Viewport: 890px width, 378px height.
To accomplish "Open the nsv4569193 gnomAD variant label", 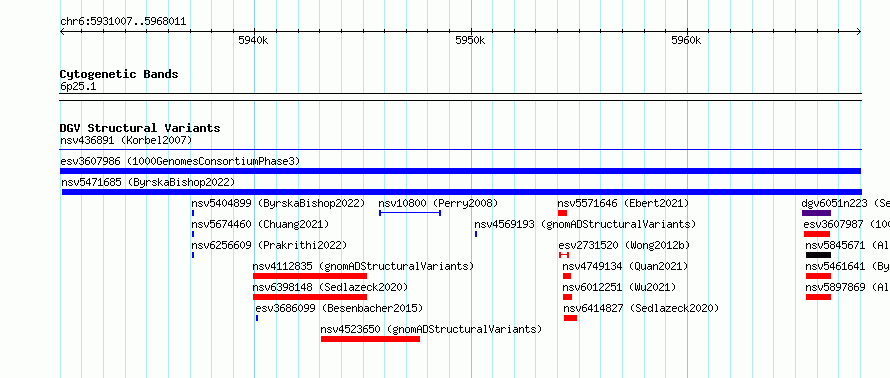I will pyautogui.click(x=585, y=224).
